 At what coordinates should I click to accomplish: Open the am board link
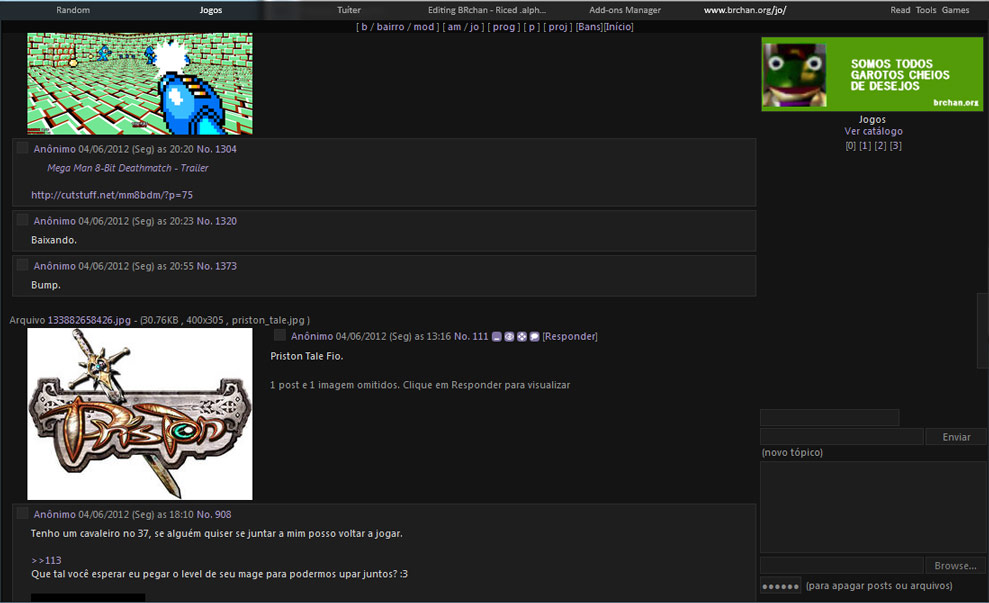[x=454, y=27]
